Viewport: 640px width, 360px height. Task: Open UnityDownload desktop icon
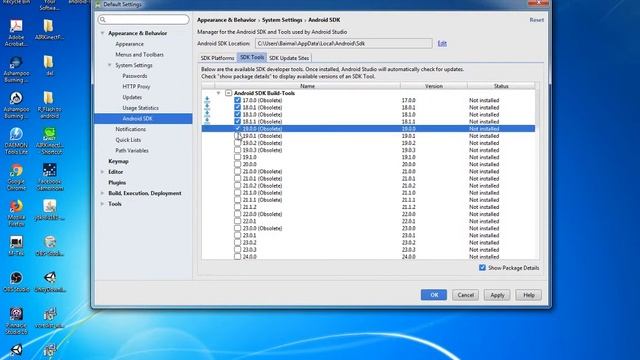(50, 282)
